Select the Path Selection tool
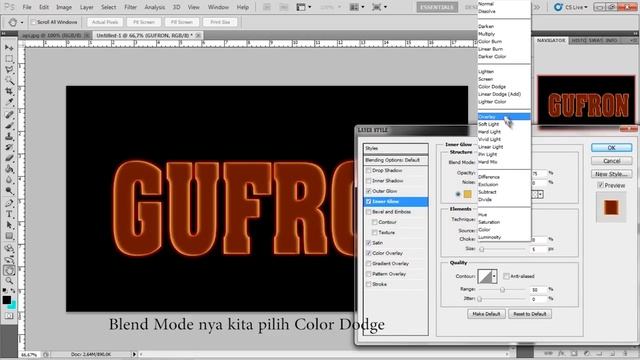Image resolution: width=640 pixels, height=360 pixels. coord(9,225)
